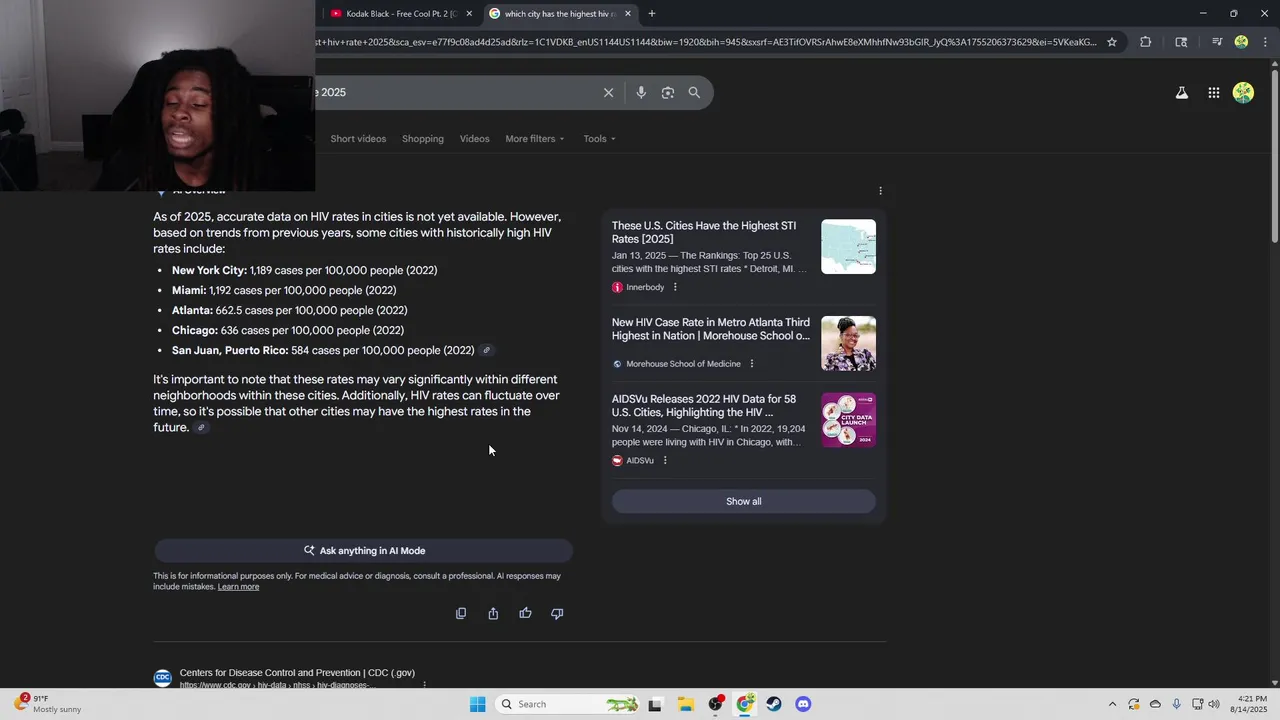Click the Google search text field
1280x720 pixels.
point(455,92)
